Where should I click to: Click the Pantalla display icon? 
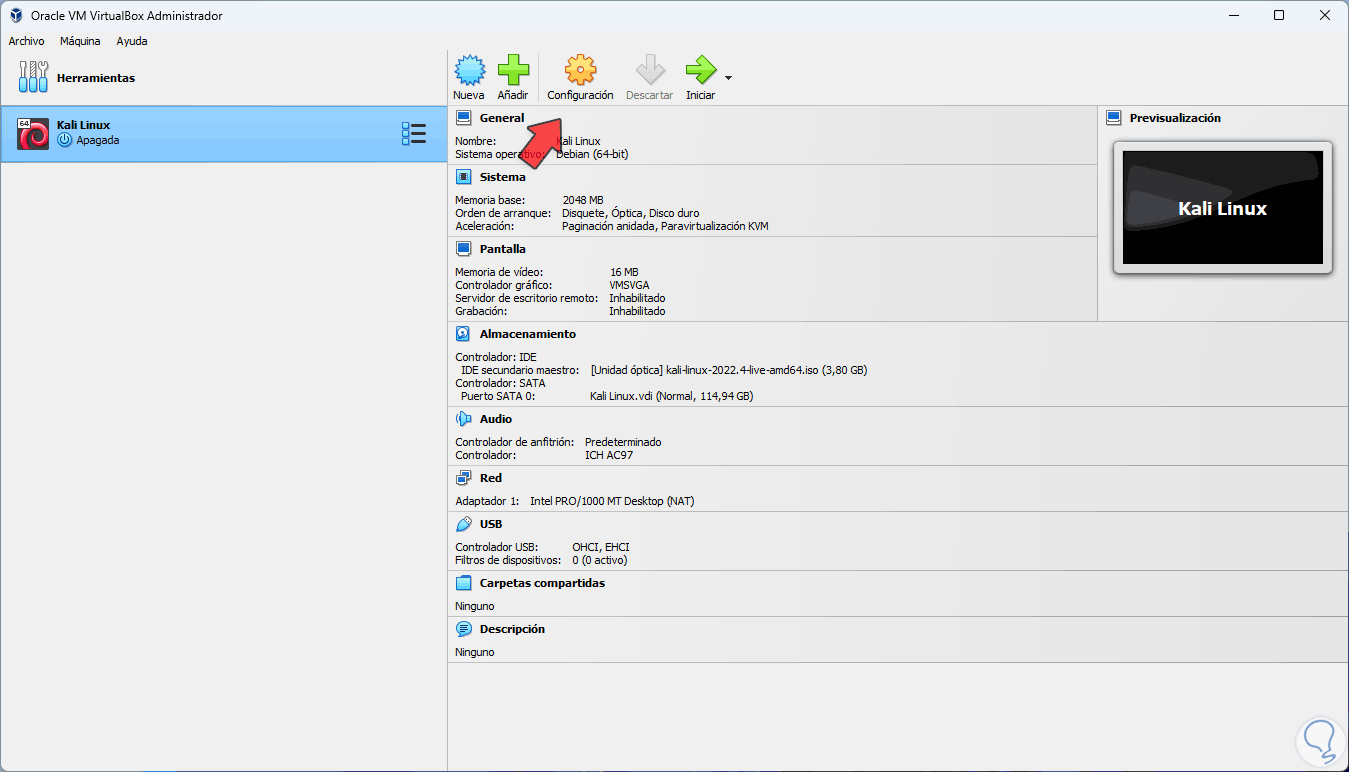tap(463, 249)
